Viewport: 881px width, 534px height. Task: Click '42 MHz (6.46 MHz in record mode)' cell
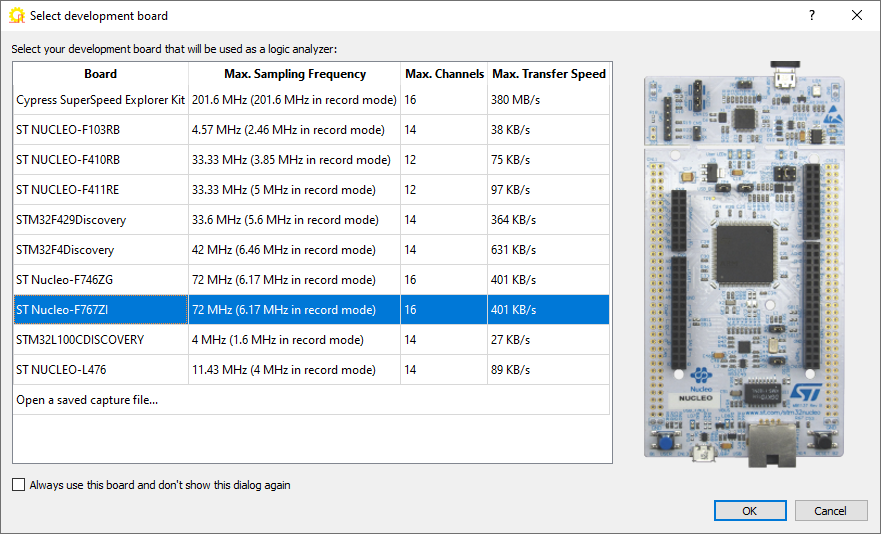coord(294,250)
